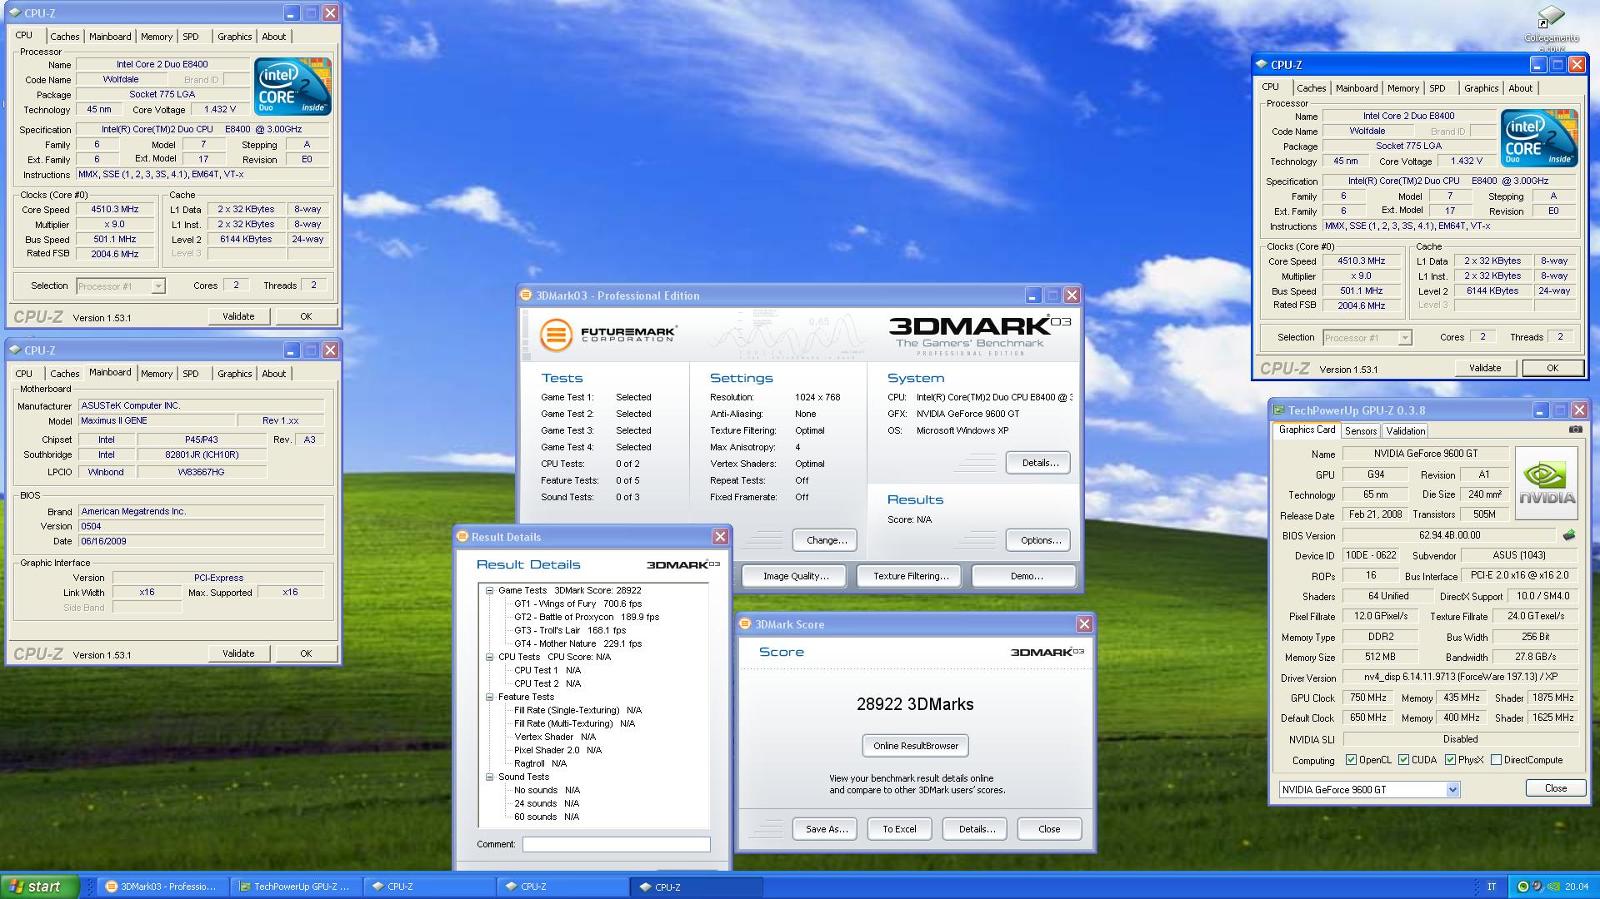
Task: Click Details... in the 3DMark03 System section
Action: (x=1039, y=463)
